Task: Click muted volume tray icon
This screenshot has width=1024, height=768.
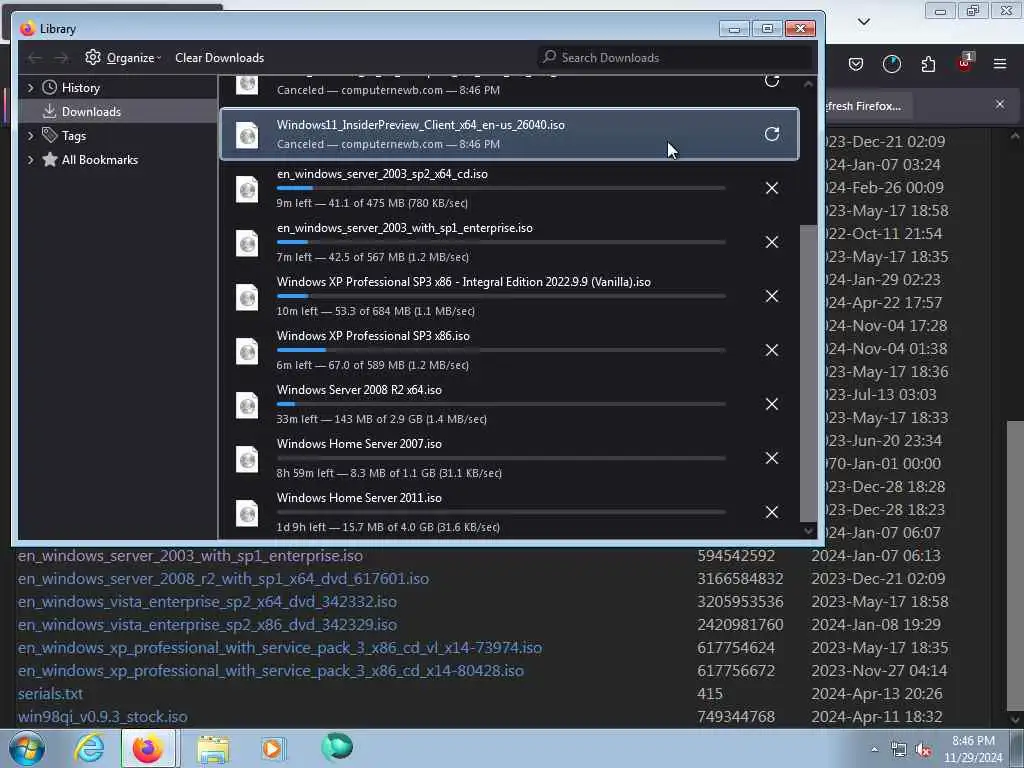Action: [923, 750]
